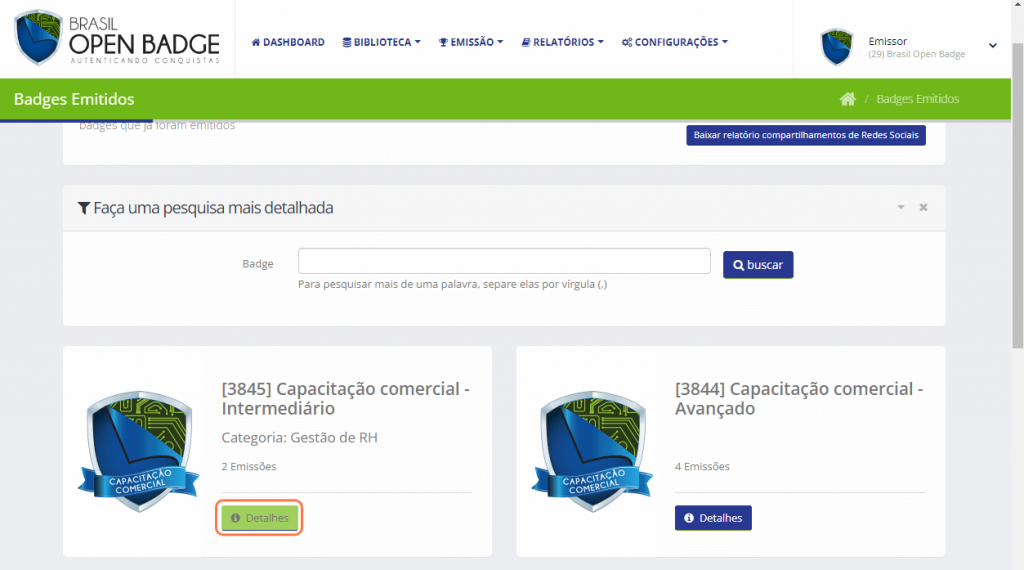Click title [3845] Capacitação comercial - Intermediário
This screenshot has height=570, width=1024.
(345, 398)
